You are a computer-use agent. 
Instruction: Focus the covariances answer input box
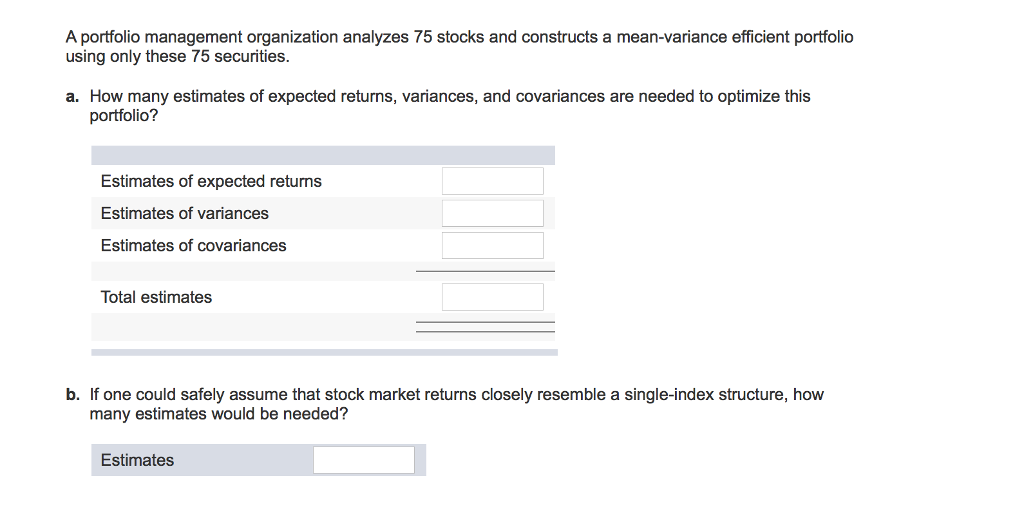[x=493, y=245]
